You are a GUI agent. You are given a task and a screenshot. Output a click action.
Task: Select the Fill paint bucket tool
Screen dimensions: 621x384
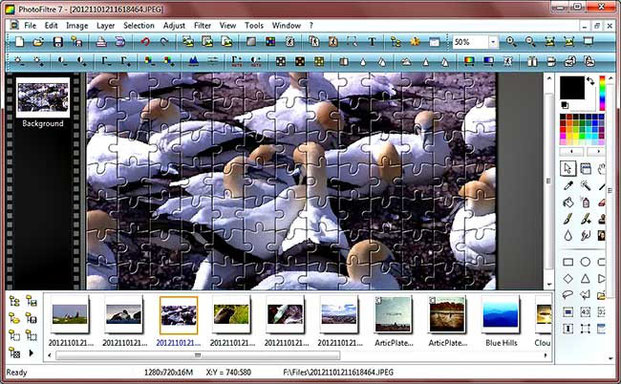click(568, 202)
